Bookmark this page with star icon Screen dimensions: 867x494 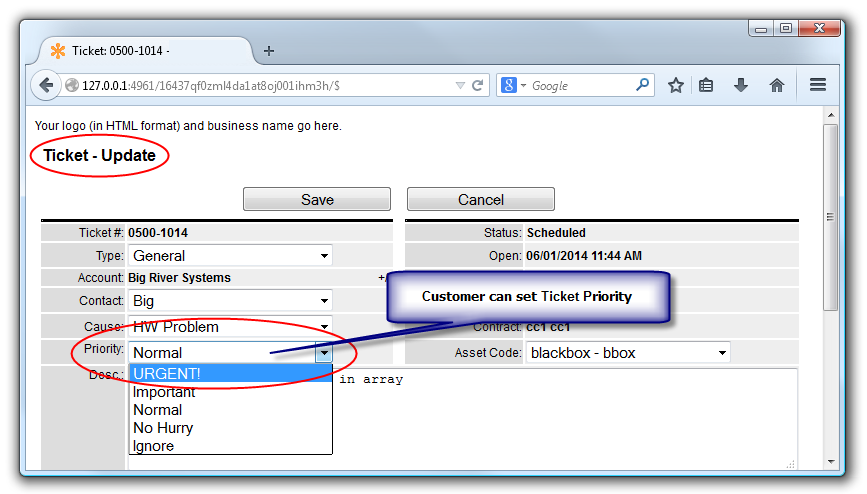pyautogui.click(x=676, y=86)
